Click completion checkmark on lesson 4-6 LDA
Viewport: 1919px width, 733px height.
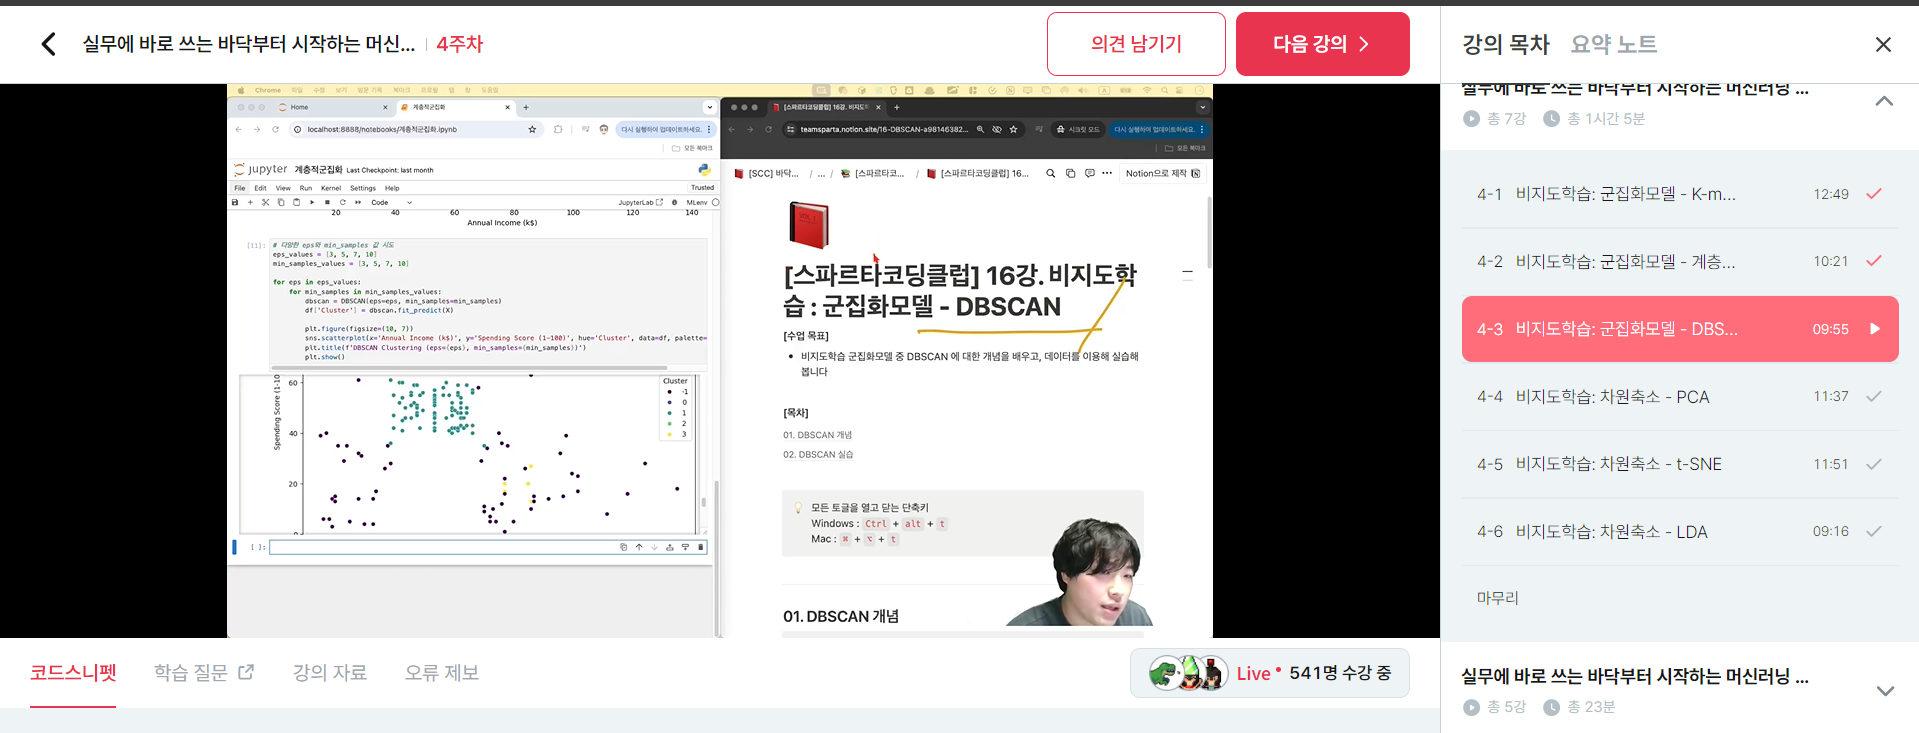(x=1874, y=531)
